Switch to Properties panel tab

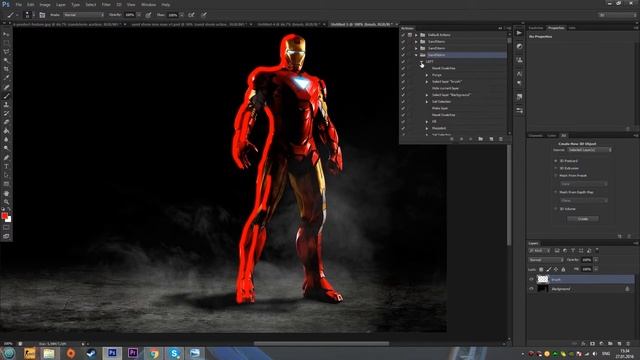pyautogui.click(x=556, y=28)
